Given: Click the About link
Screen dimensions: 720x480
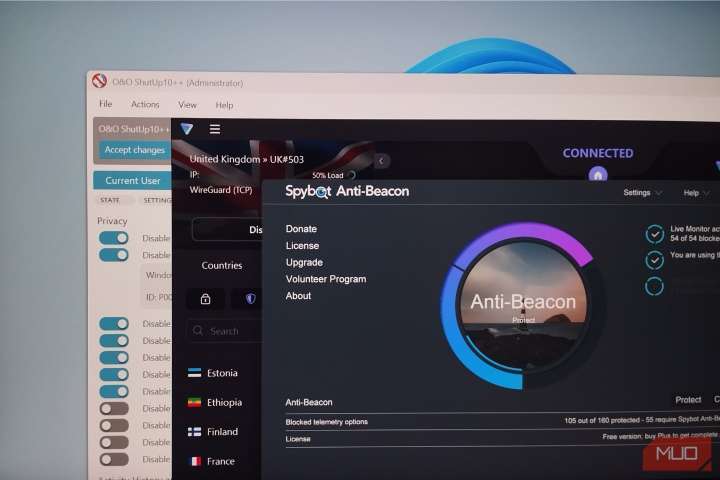Looking at the screenshot, I should [x=298, y=296].
